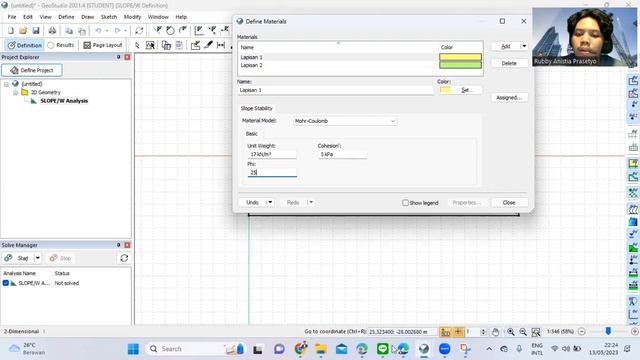Click the Delete material button

point(509,63)
